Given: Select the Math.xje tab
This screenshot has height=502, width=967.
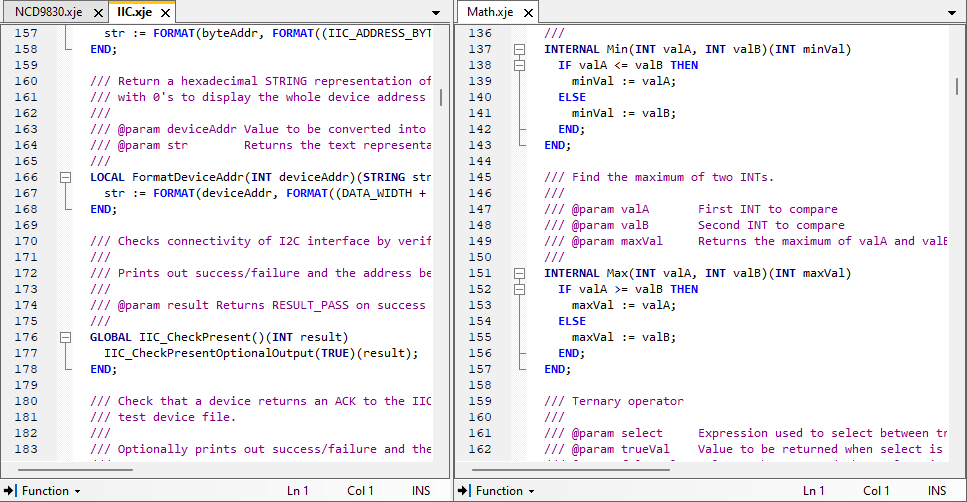Looking at the screenshot, I should point(490,13).
